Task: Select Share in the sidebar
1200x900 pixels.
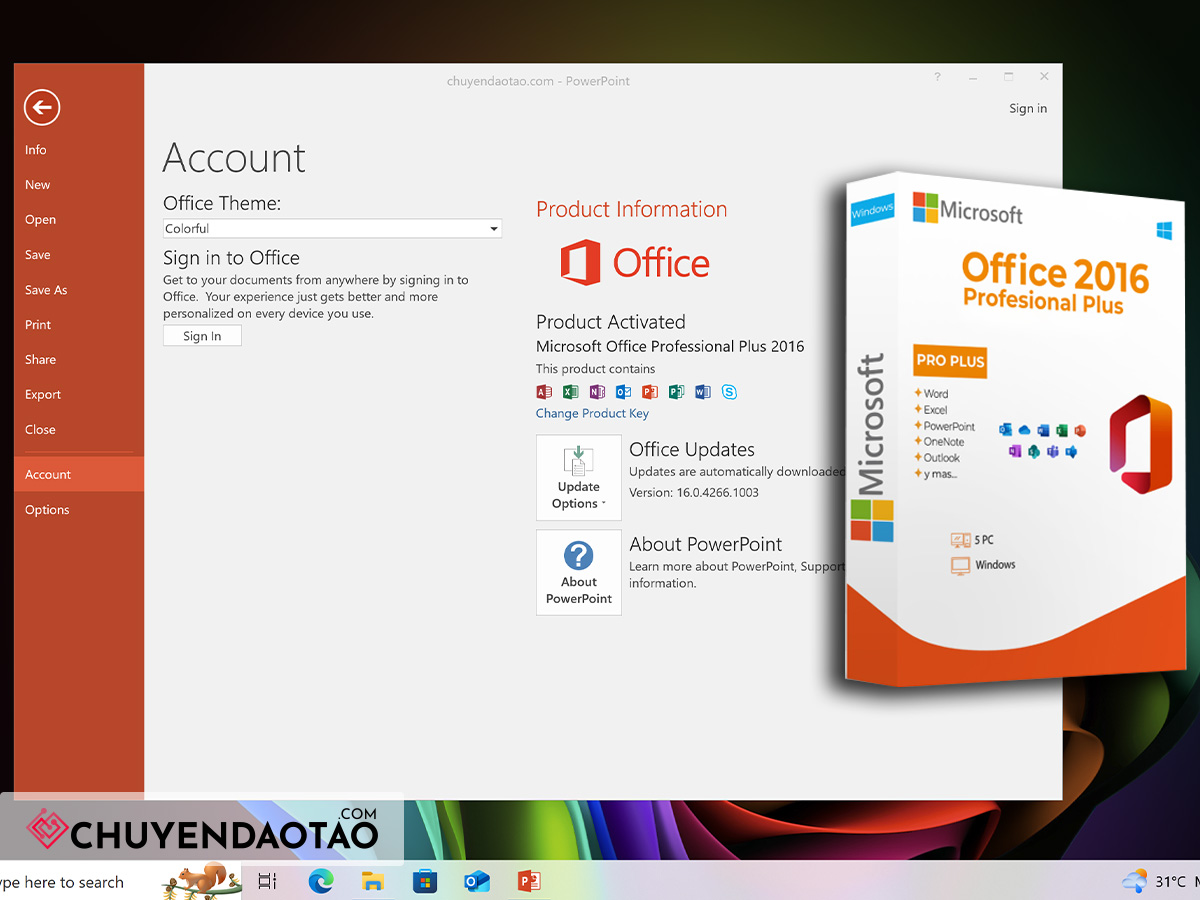Action: [x=41, y=360]
